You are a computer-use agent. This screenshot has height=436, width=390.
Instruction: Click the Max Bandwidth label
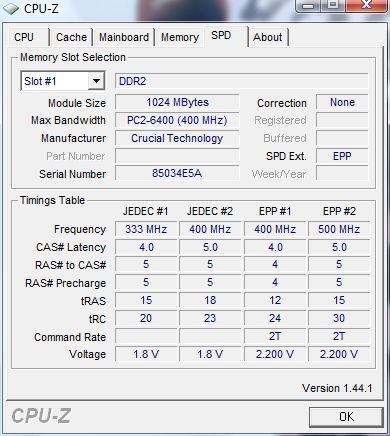pyautogui.click(x=68, y=120)
